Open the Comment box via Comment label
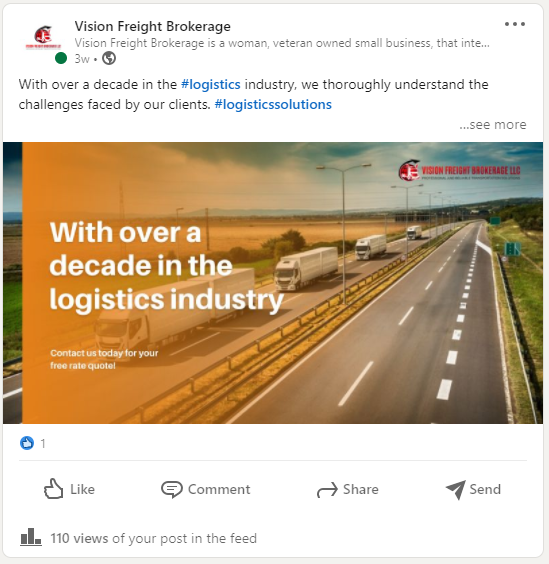 point(219,490)
